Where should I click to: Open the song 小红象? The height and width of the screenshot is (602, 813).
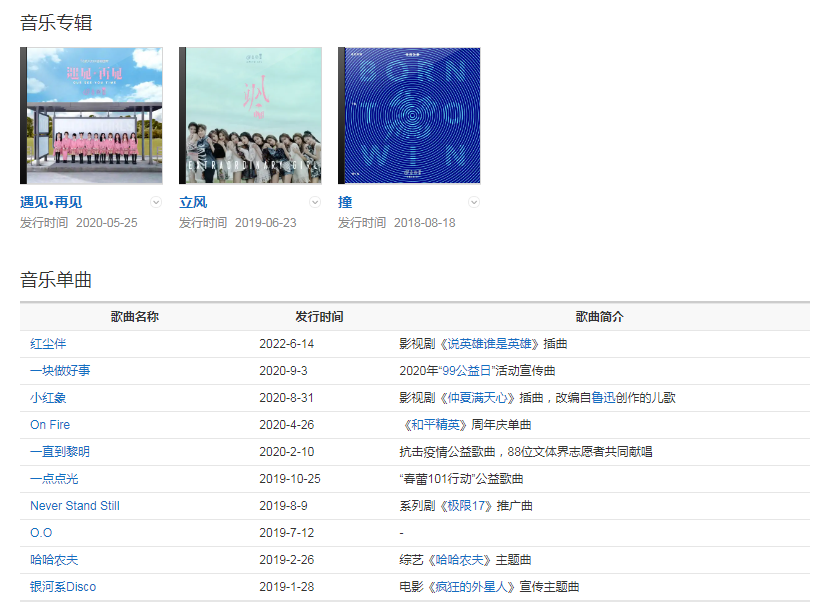(x=48, y=398)
